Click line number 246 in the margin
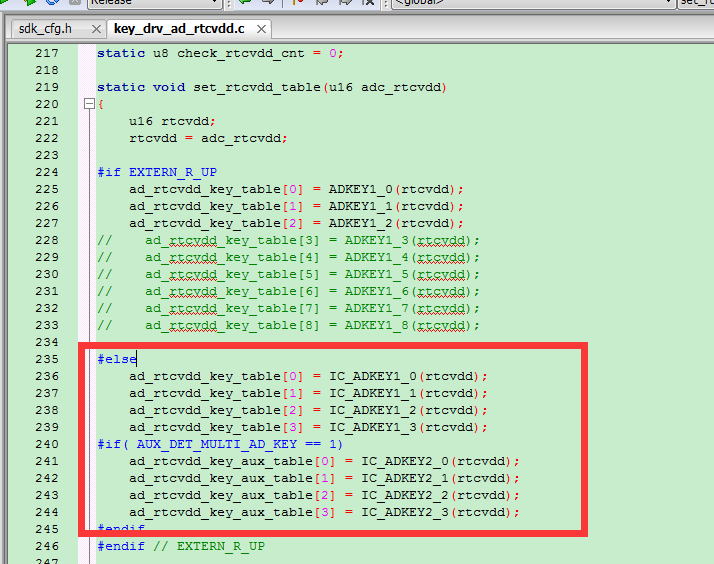Screen dimensions: 714x564 pos(47,546)
